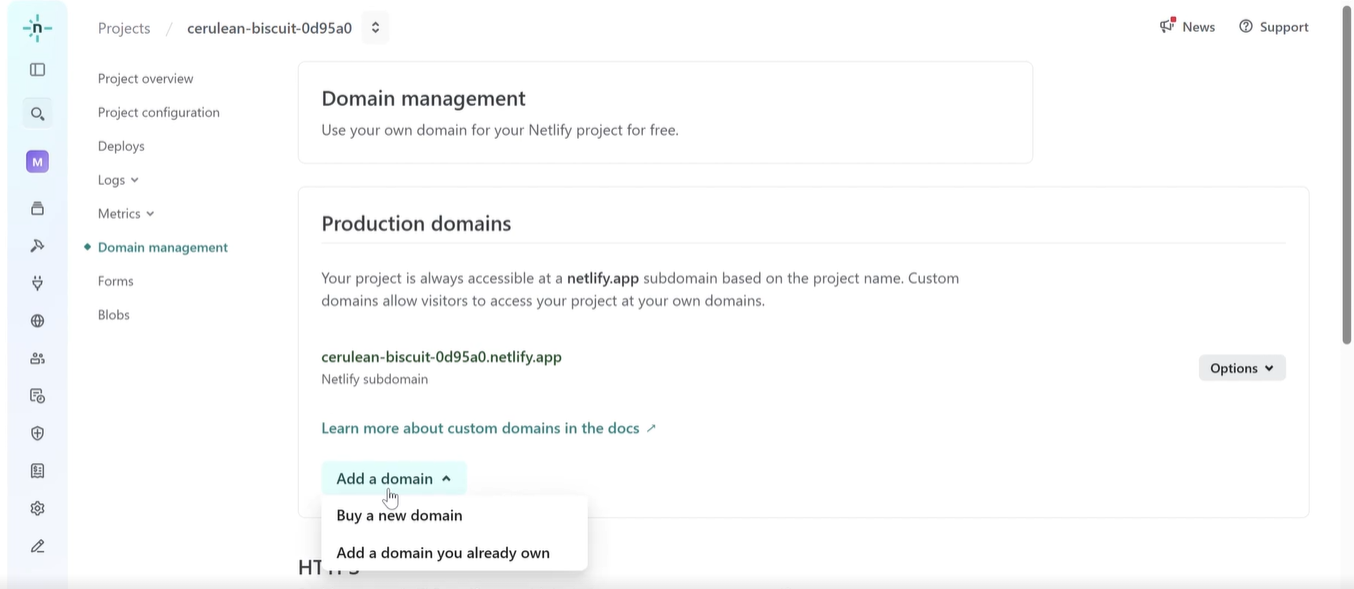Open cerulean-biscuit-0d95a0.netlify.app link
The width and height of the screenshot is (1354, 589).
tap(441, 357)
